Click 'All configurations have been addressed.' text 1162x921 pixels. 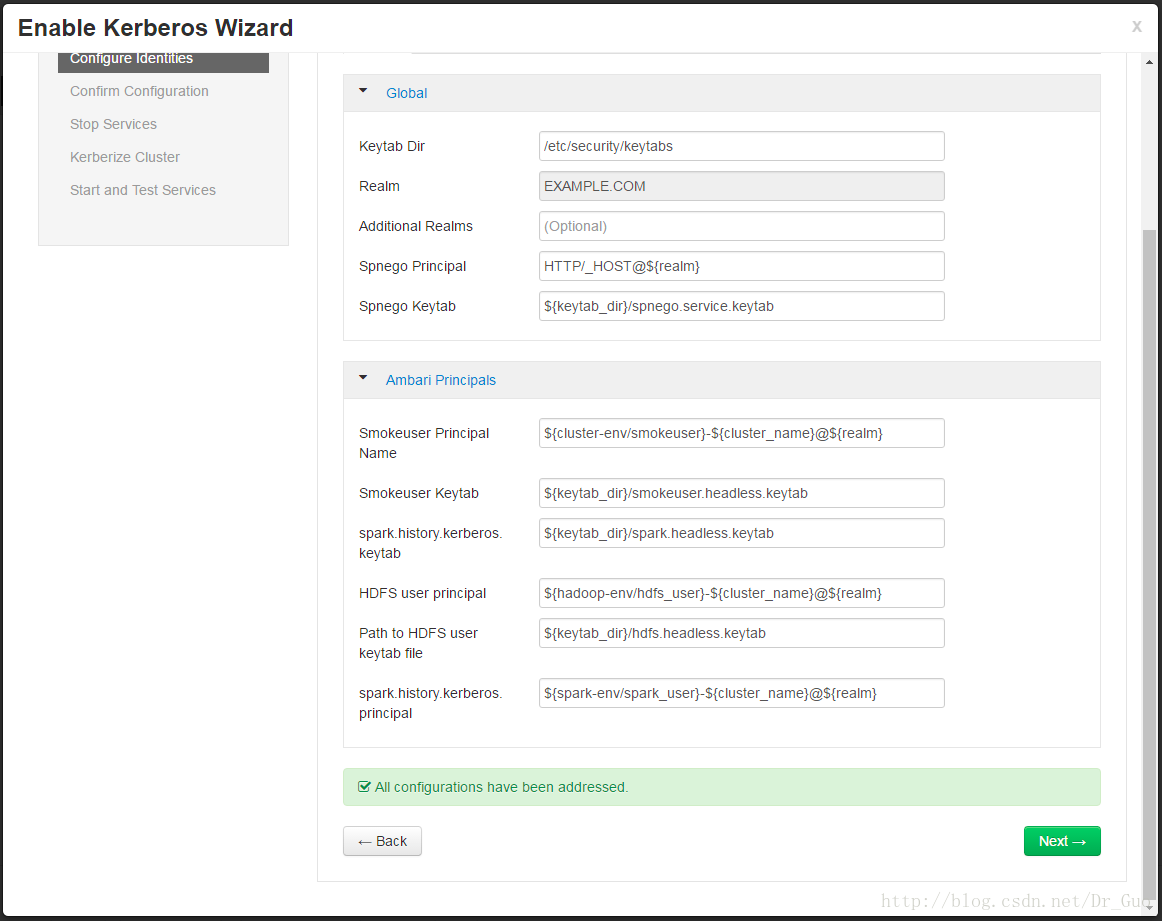[501, 787]
